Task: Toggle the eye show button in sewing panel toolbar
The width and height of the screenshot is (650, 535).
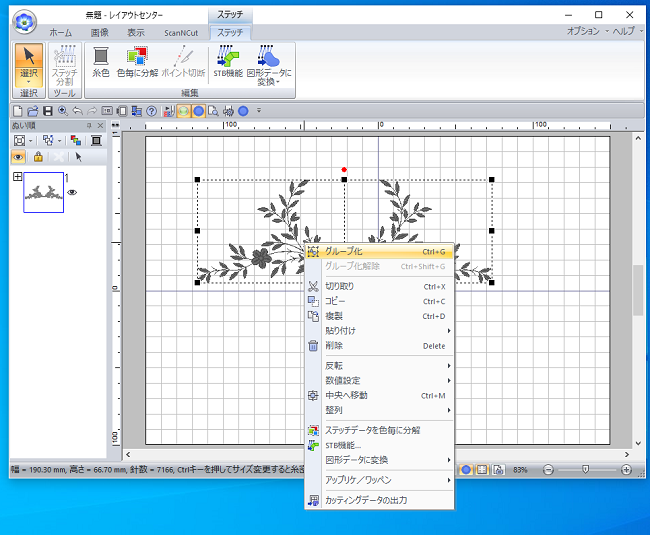Action: [19, 157]
